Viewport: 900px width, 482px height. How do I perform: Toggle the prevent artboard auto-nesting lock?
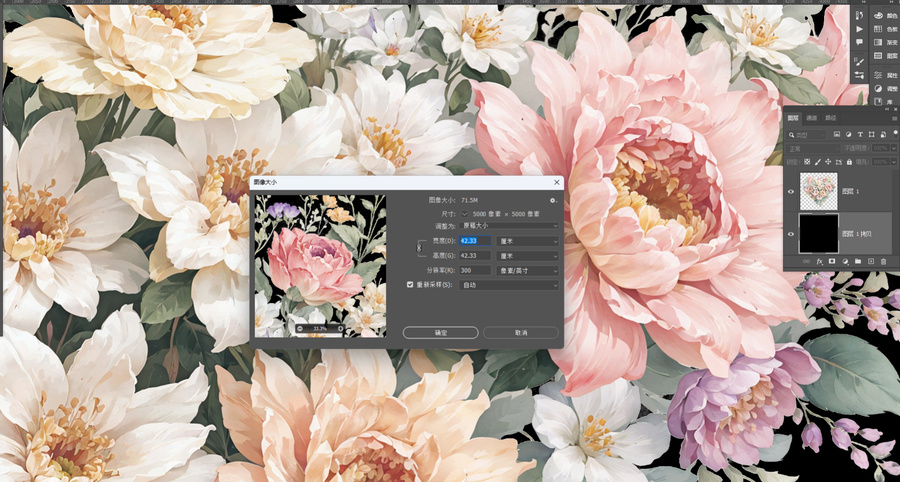(839, 161)
